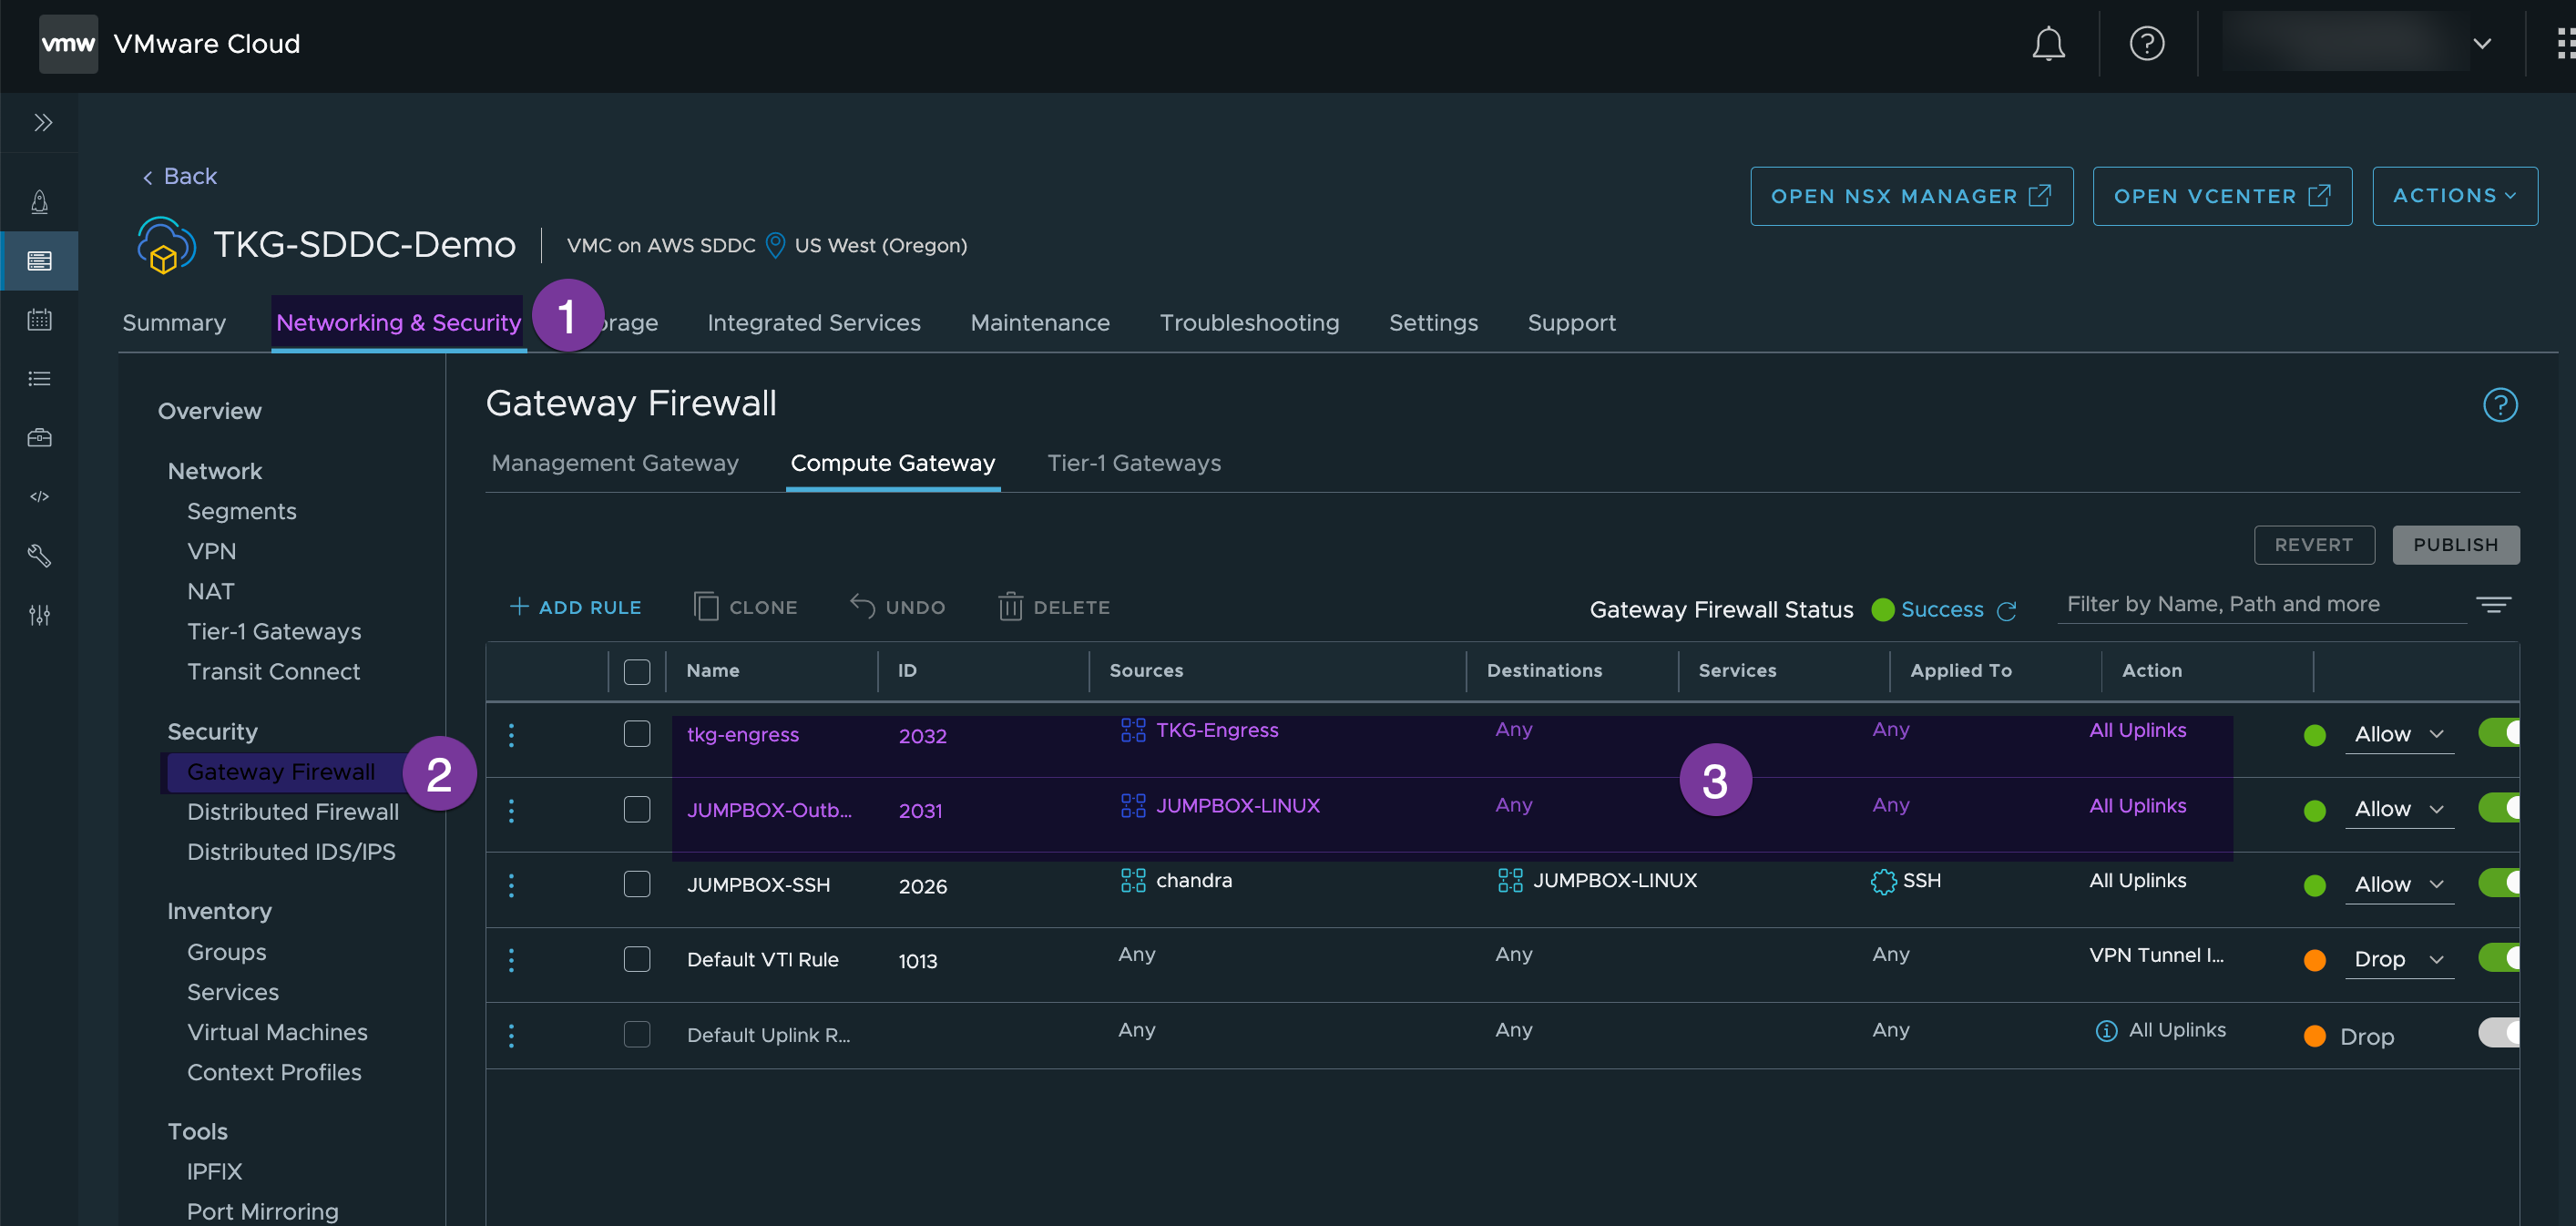The width and height of the screenshot is (2576, 1226).
Task: Open the Tier-1 Gateways firewall tab
Action: tap(1134, 464)
